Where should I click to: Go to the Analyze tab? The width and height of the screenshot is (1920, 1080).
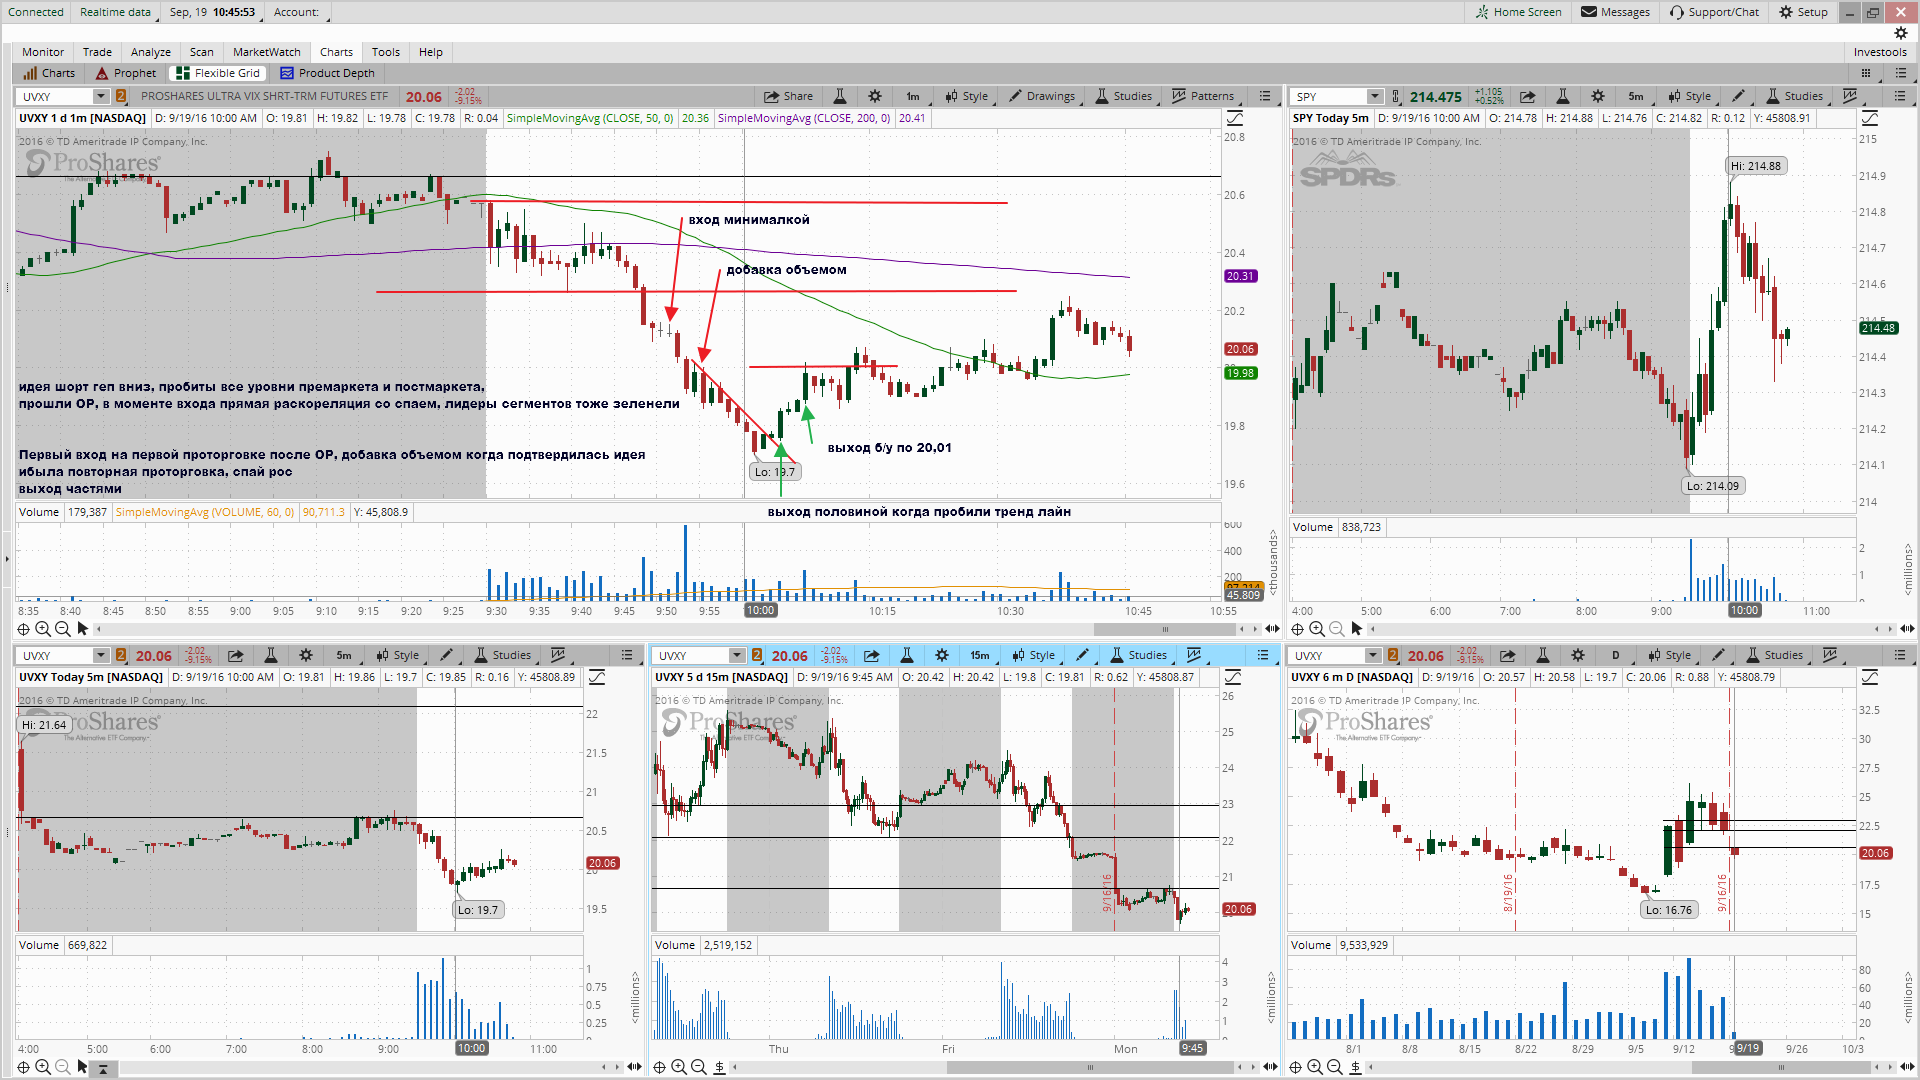tap(151, 52)
